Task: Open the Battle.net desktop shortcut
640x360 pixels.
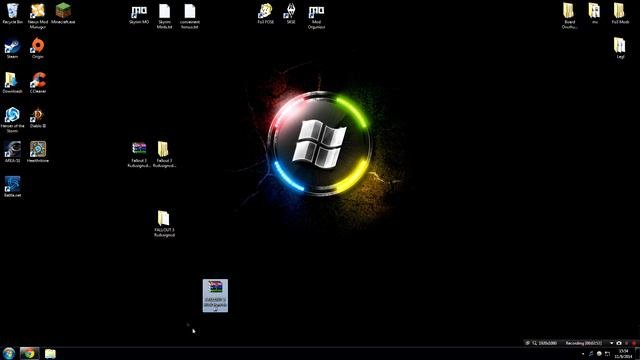Action: tap(12, 187)
